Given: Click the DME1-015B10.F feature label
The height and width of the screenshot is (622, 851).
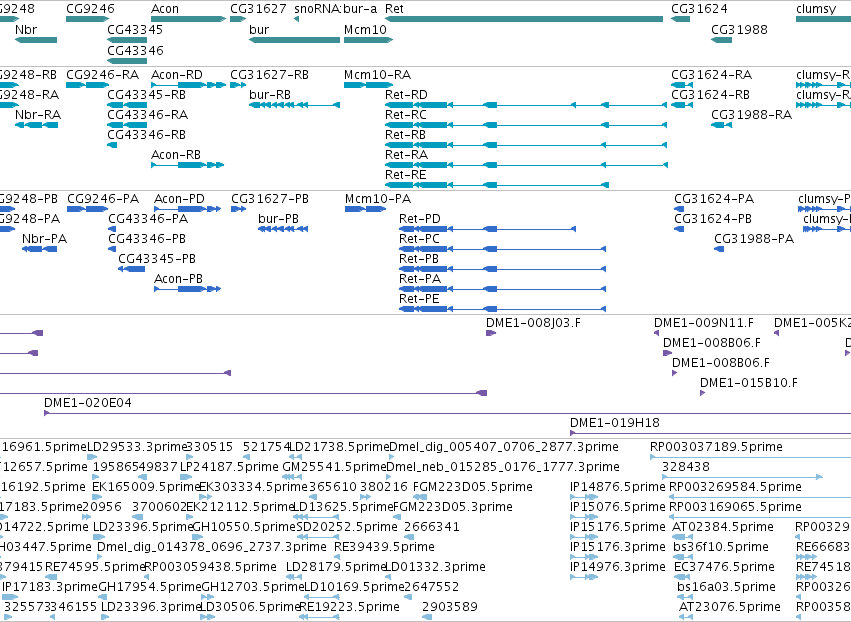Looking at the screenshot, I should tap(749, 383).
